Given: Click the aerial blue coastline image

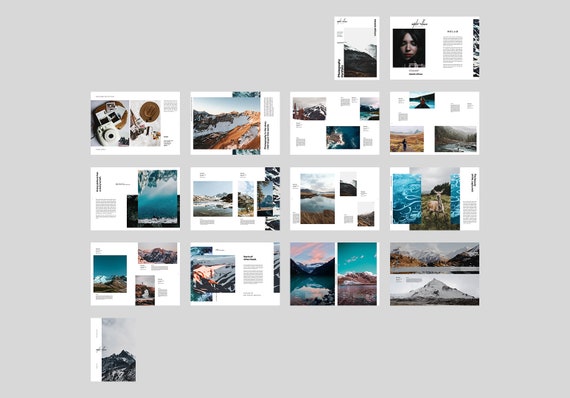Looking at the screenshot, I should (x=343, y=137).
